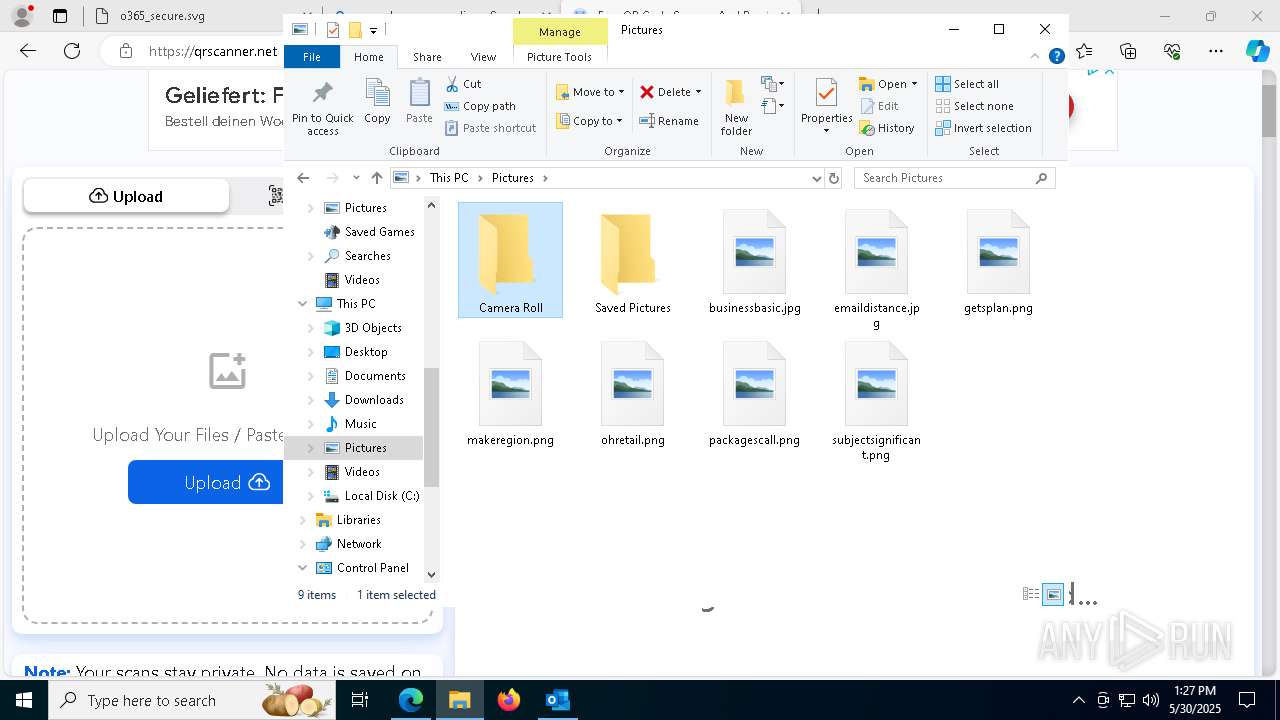The image size is (1280, 720).
Task: Select Downloads in navigation pane
Action: coord(373,400)
